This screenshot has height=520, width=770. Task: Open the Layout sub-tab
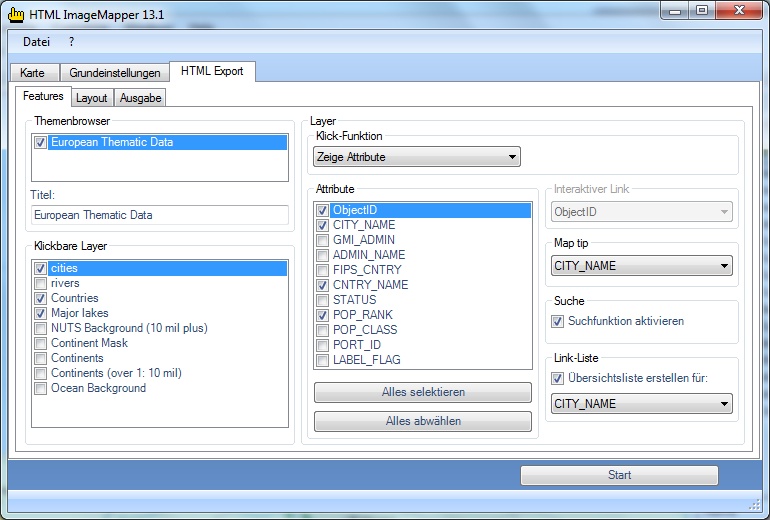(92, 98)
